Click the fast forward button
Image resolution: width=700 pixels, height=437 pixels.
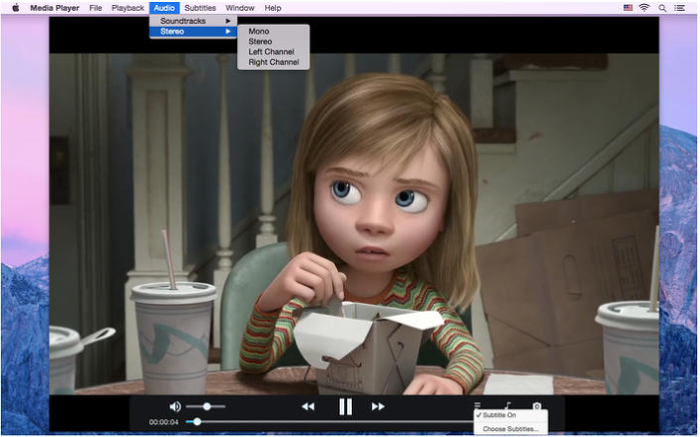[x=378, y=407]
